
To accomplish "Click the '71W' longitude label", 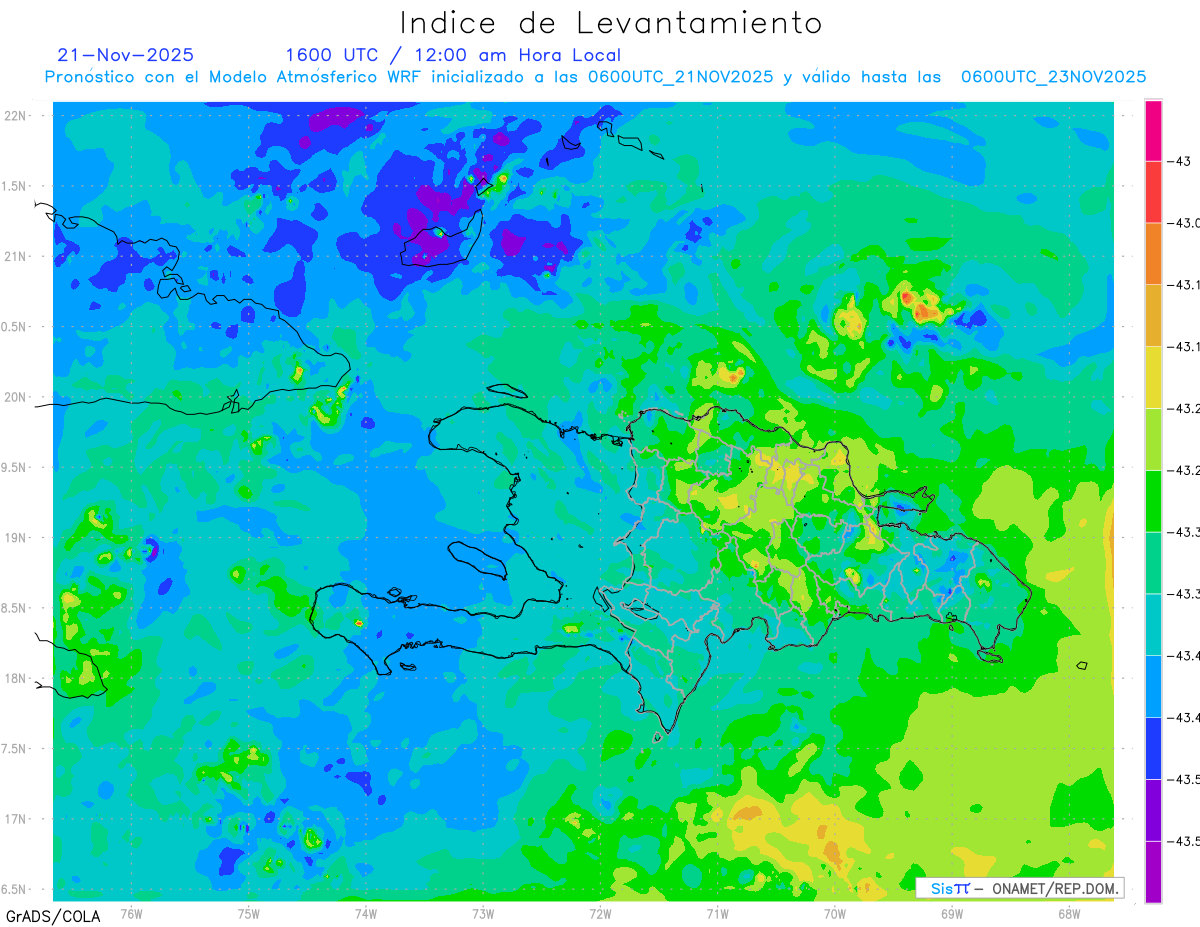I will pos(717,914).
